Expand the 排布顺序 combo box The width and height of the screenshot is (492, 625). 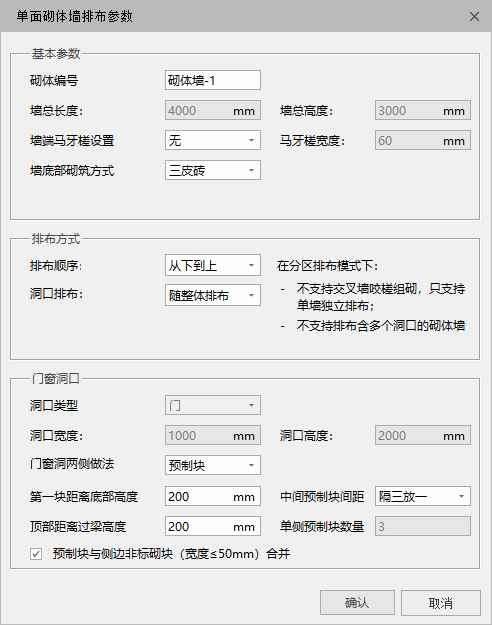tap(213, 265)
